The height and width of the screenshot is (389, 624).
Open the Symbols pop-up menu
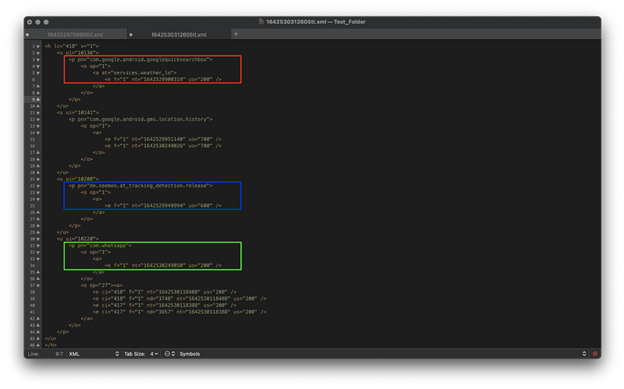(190, 354)
